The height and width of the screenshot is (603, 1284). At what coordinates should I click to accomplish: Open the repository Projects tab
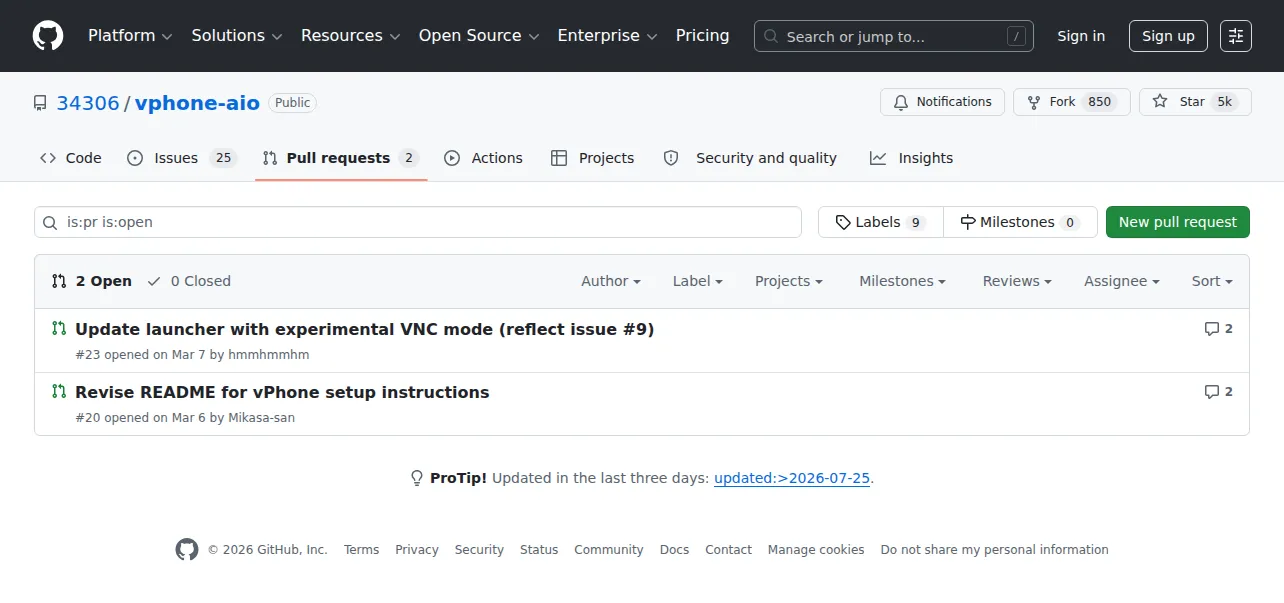point(592,158)
